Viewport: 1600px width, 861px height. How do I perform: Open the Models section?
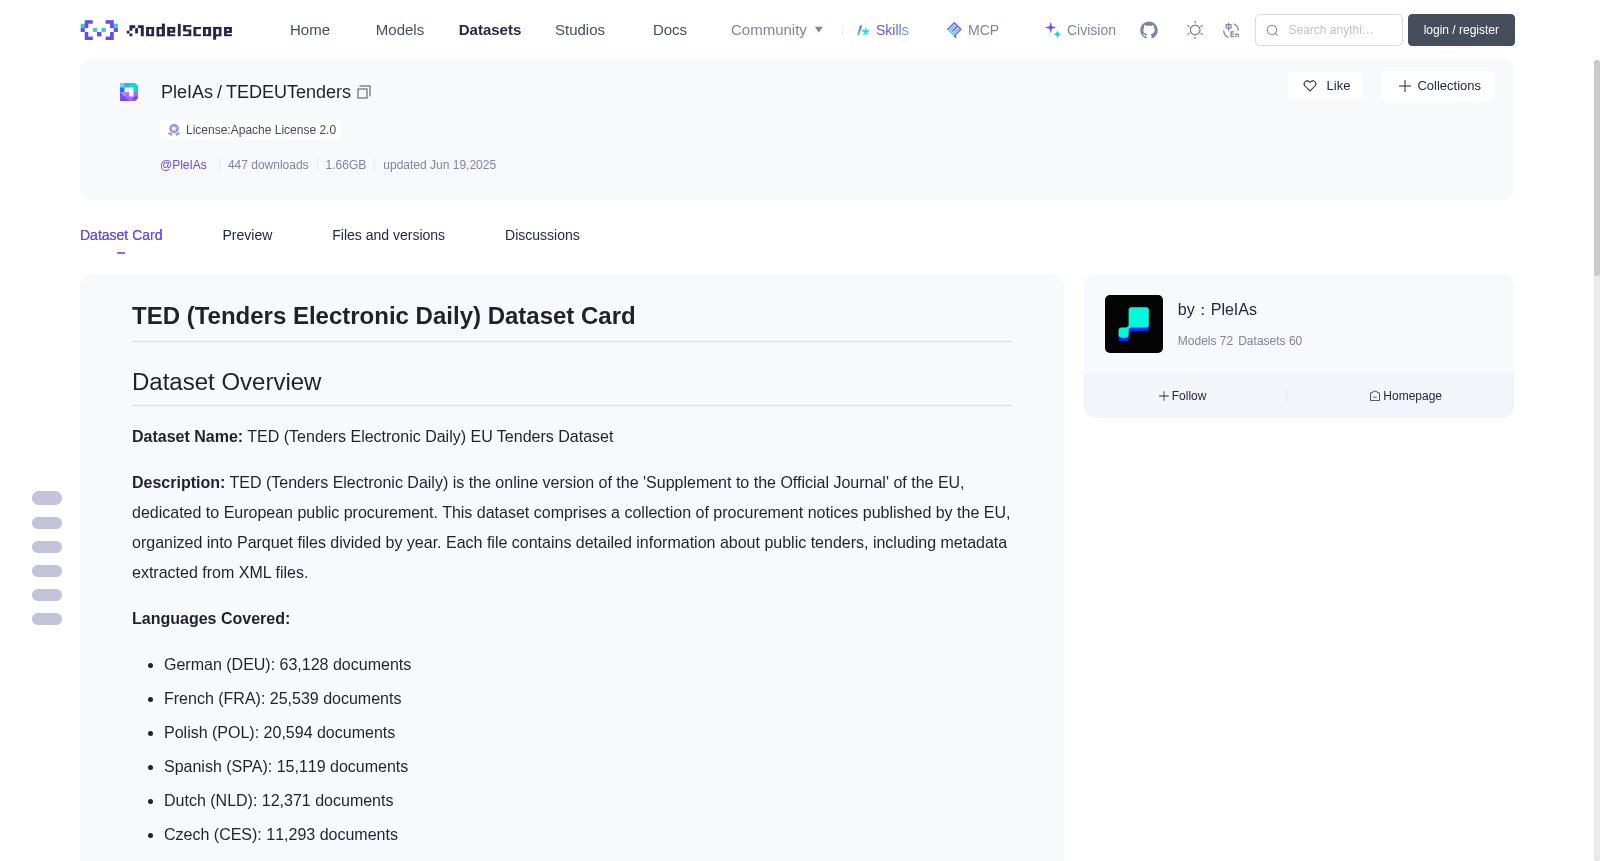(400, 30)
